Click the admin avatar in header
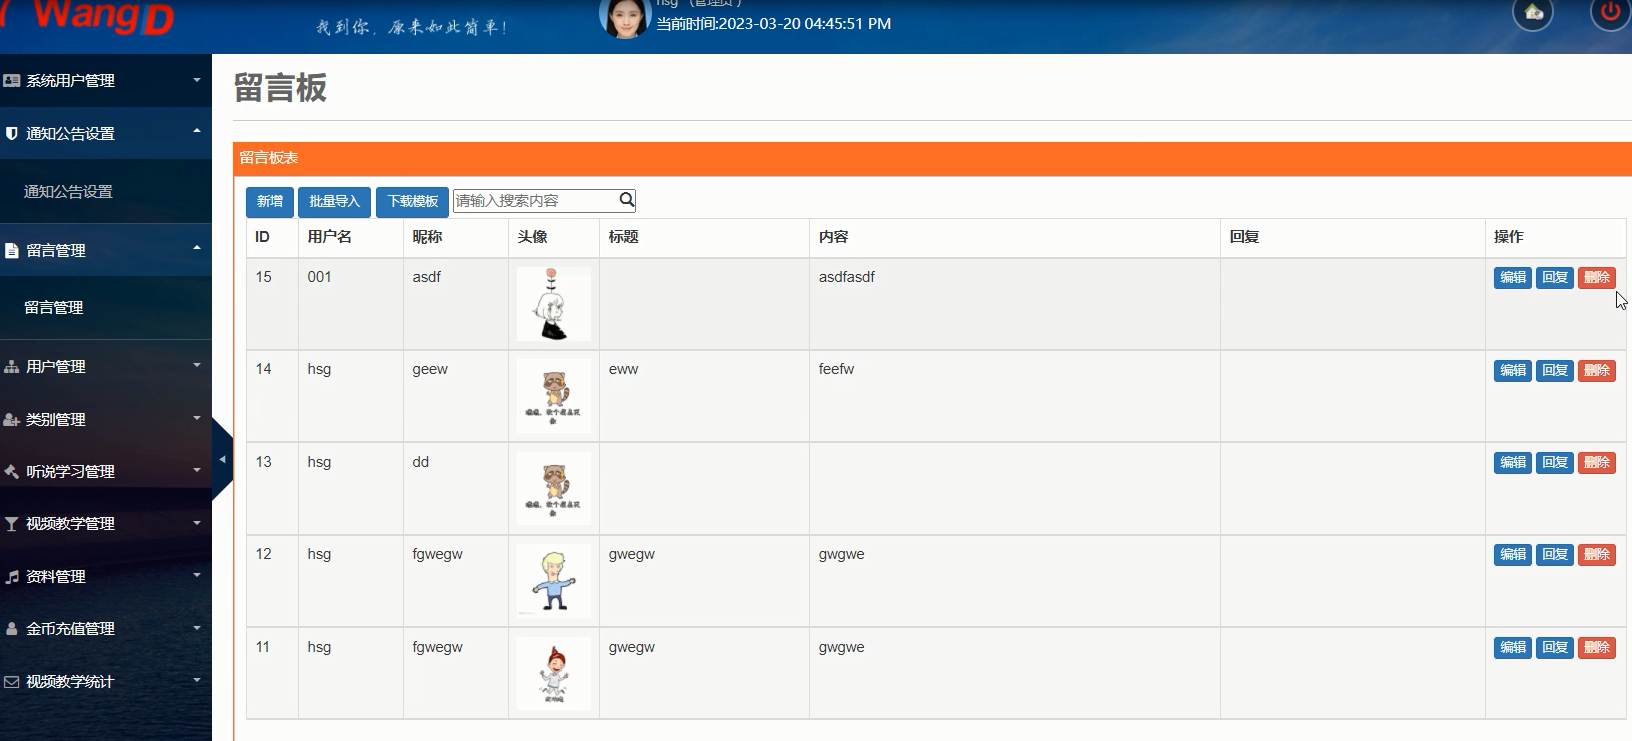This screenshot has width=1632, height=741. pyautogui.click(x=624, y=17)
